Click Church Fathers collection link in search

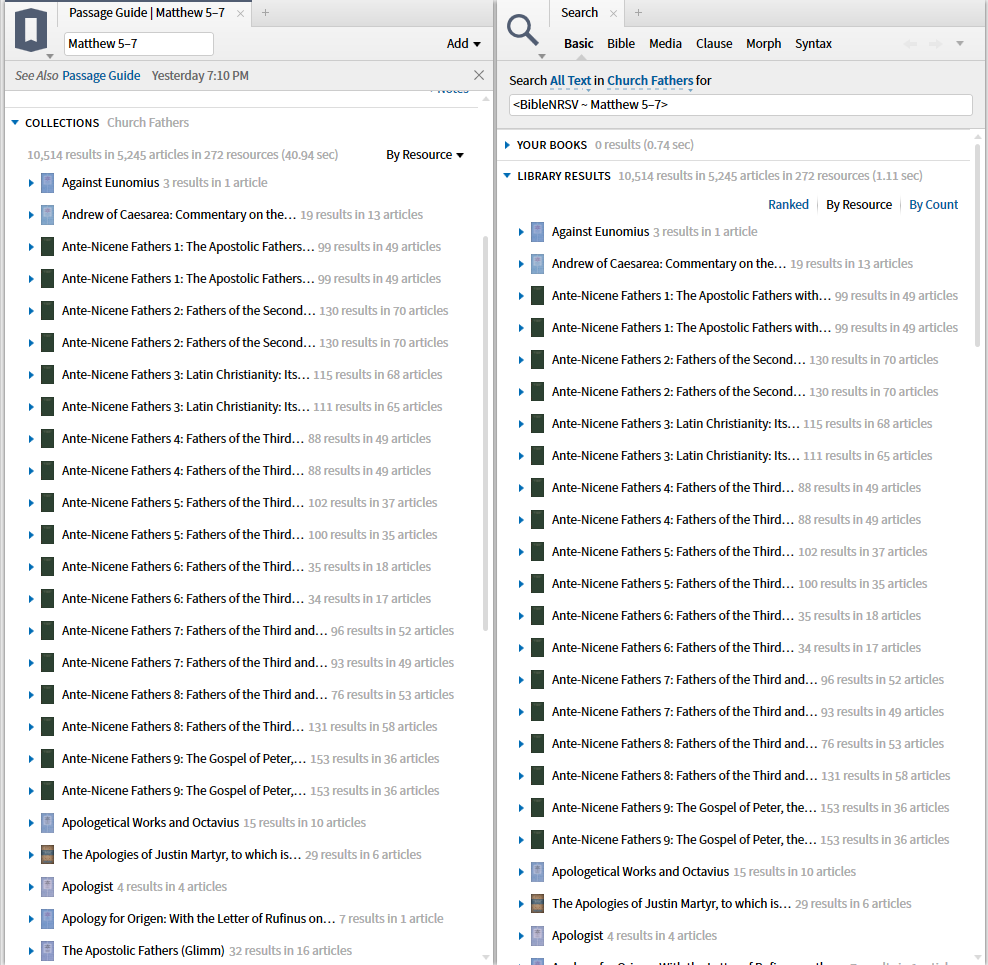650,81
